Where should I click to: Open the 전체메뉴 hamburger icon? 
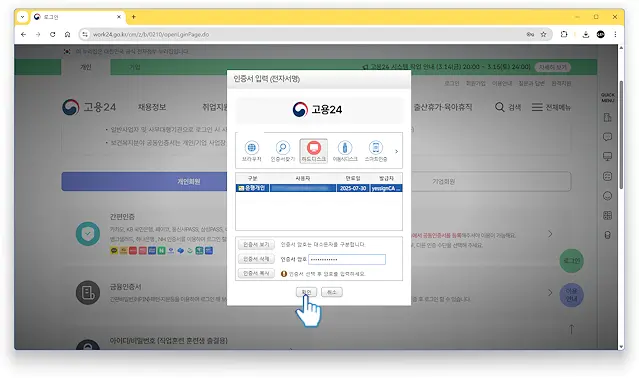[537, 107]
